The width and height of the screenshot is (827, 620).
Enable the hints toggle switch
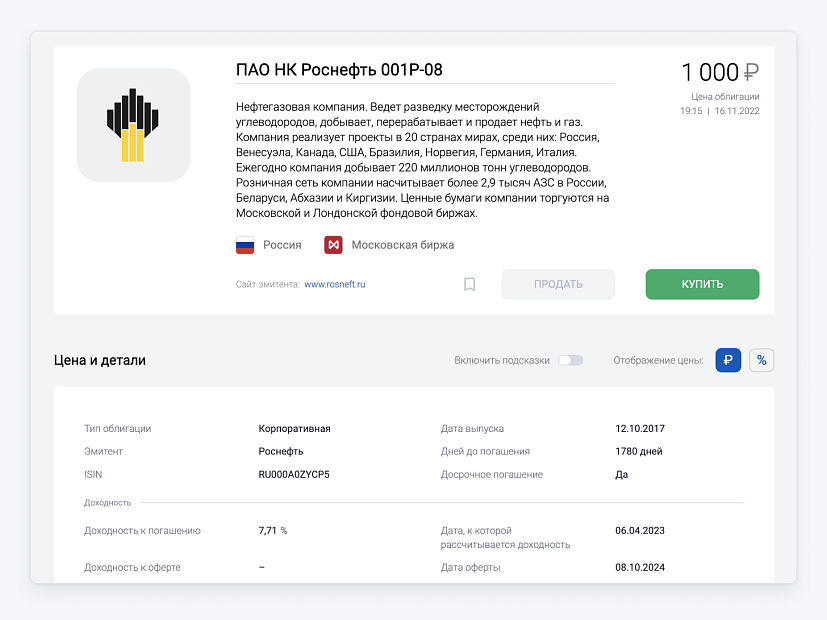(x=571, y=360)
